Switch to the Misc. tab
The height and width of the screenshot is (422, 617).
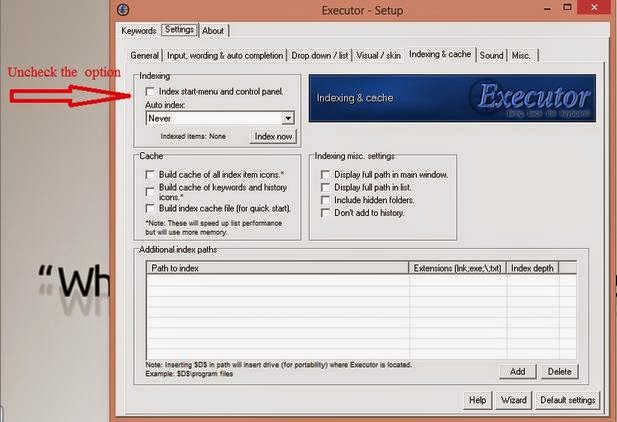(x=521, y=56)
